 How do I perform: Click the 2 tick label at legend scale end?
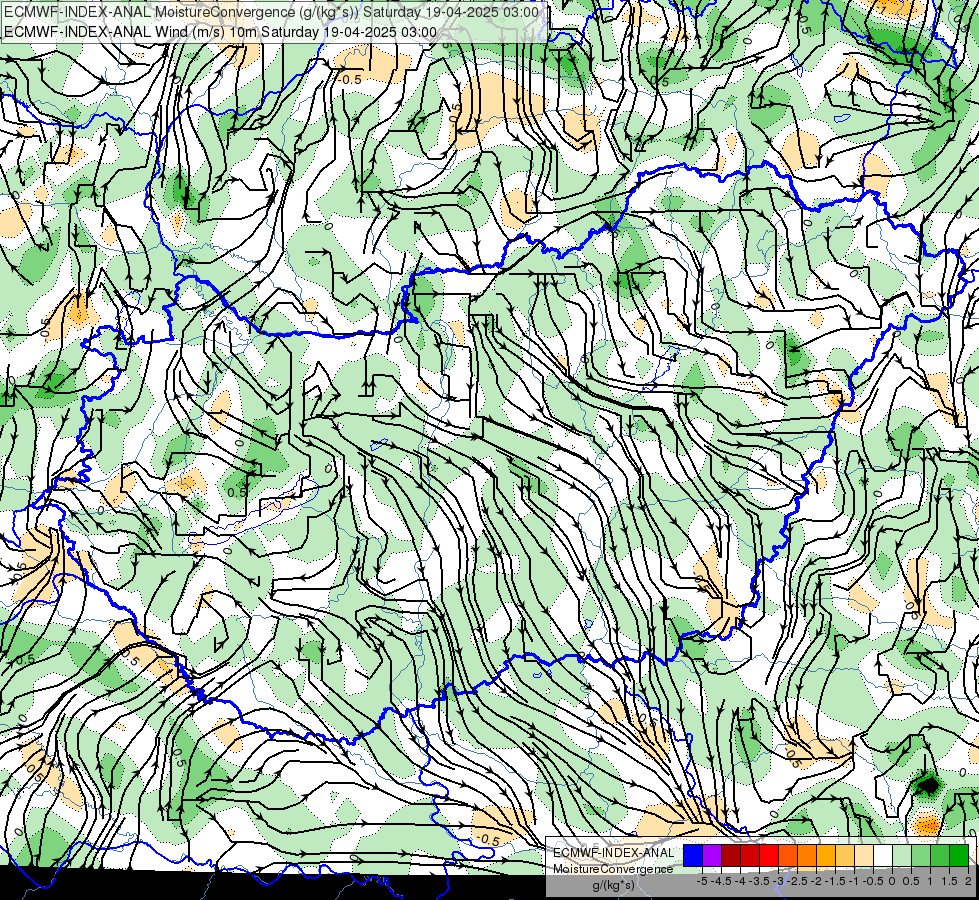(x=968, y=881)
